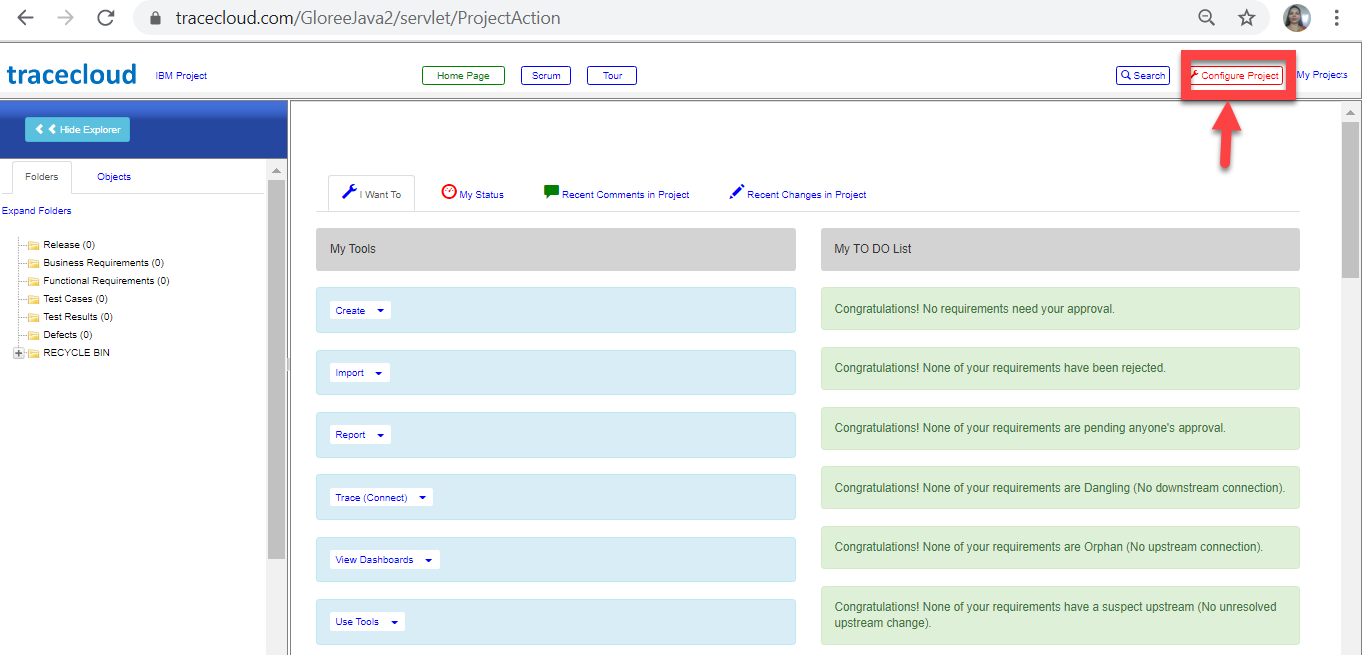The height and width of the screenshot is (655, 1362).
Task: Click 'No requirements need your approval' message
Action: [1060, 309]
